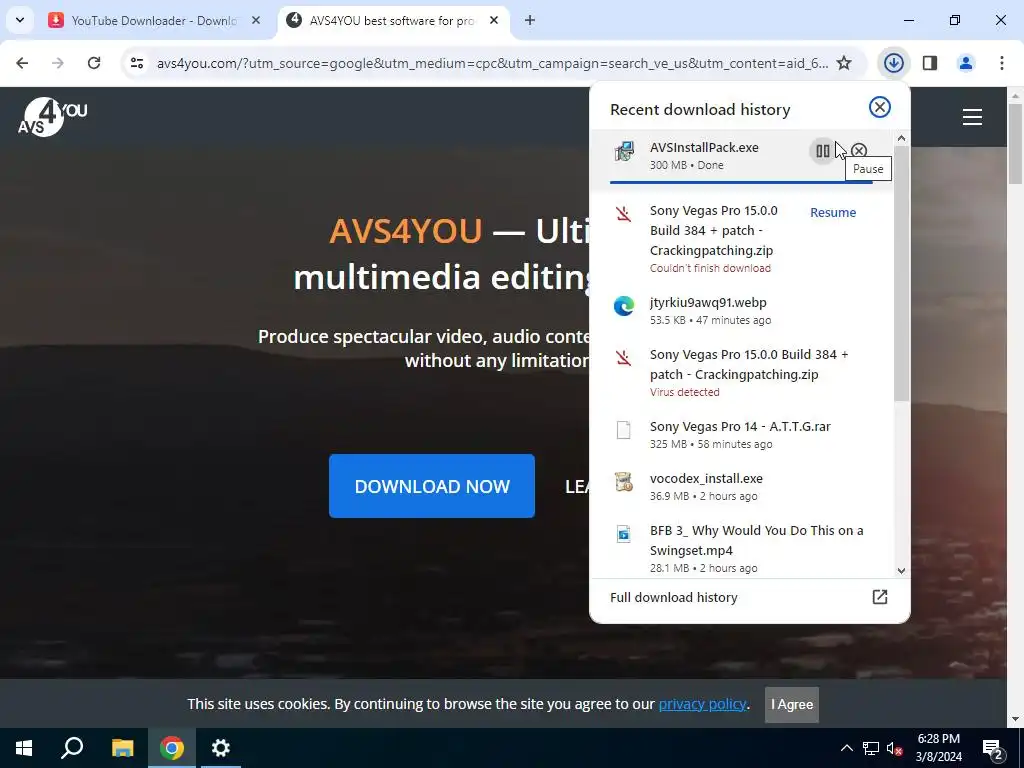Viewport: 1024px width, 768px height.
Task: Click the vocodex_install.exe installer icon
Action: 624,482
